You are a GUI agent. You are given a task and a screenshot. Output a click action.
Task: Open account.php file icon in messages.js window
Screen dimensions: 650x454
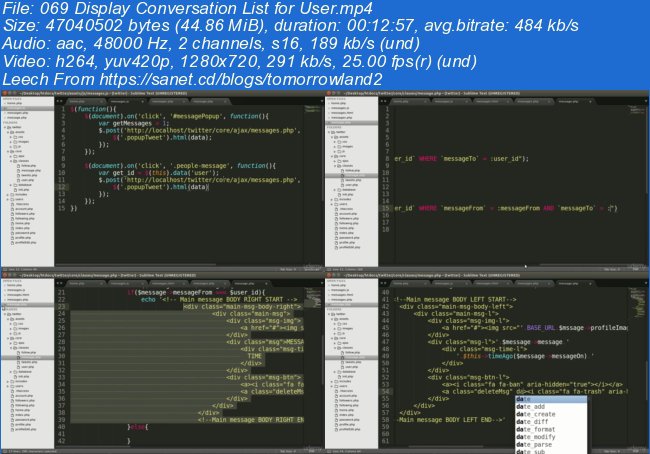(x=12, y=209)
